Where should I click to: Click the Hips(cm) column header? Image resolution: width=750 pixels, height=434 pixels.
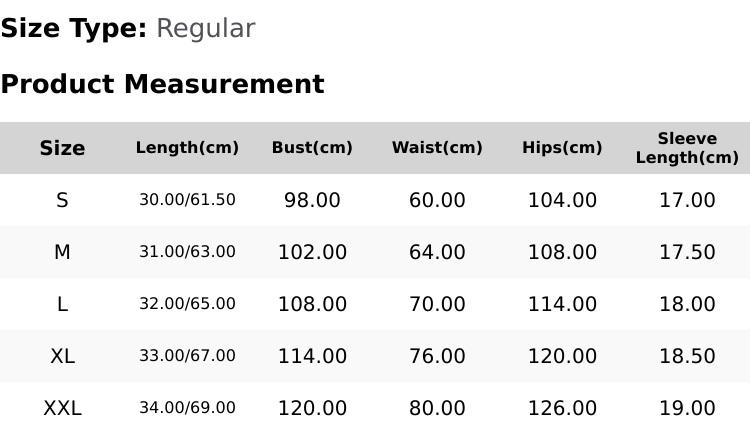562,148
